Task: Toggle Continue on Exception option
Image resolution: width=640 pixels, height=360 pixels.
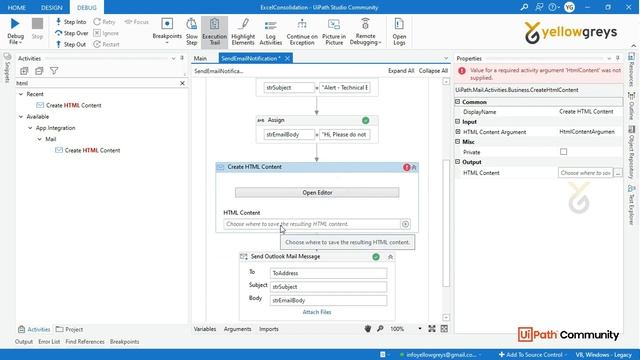Action: click(x=302, y=31)
